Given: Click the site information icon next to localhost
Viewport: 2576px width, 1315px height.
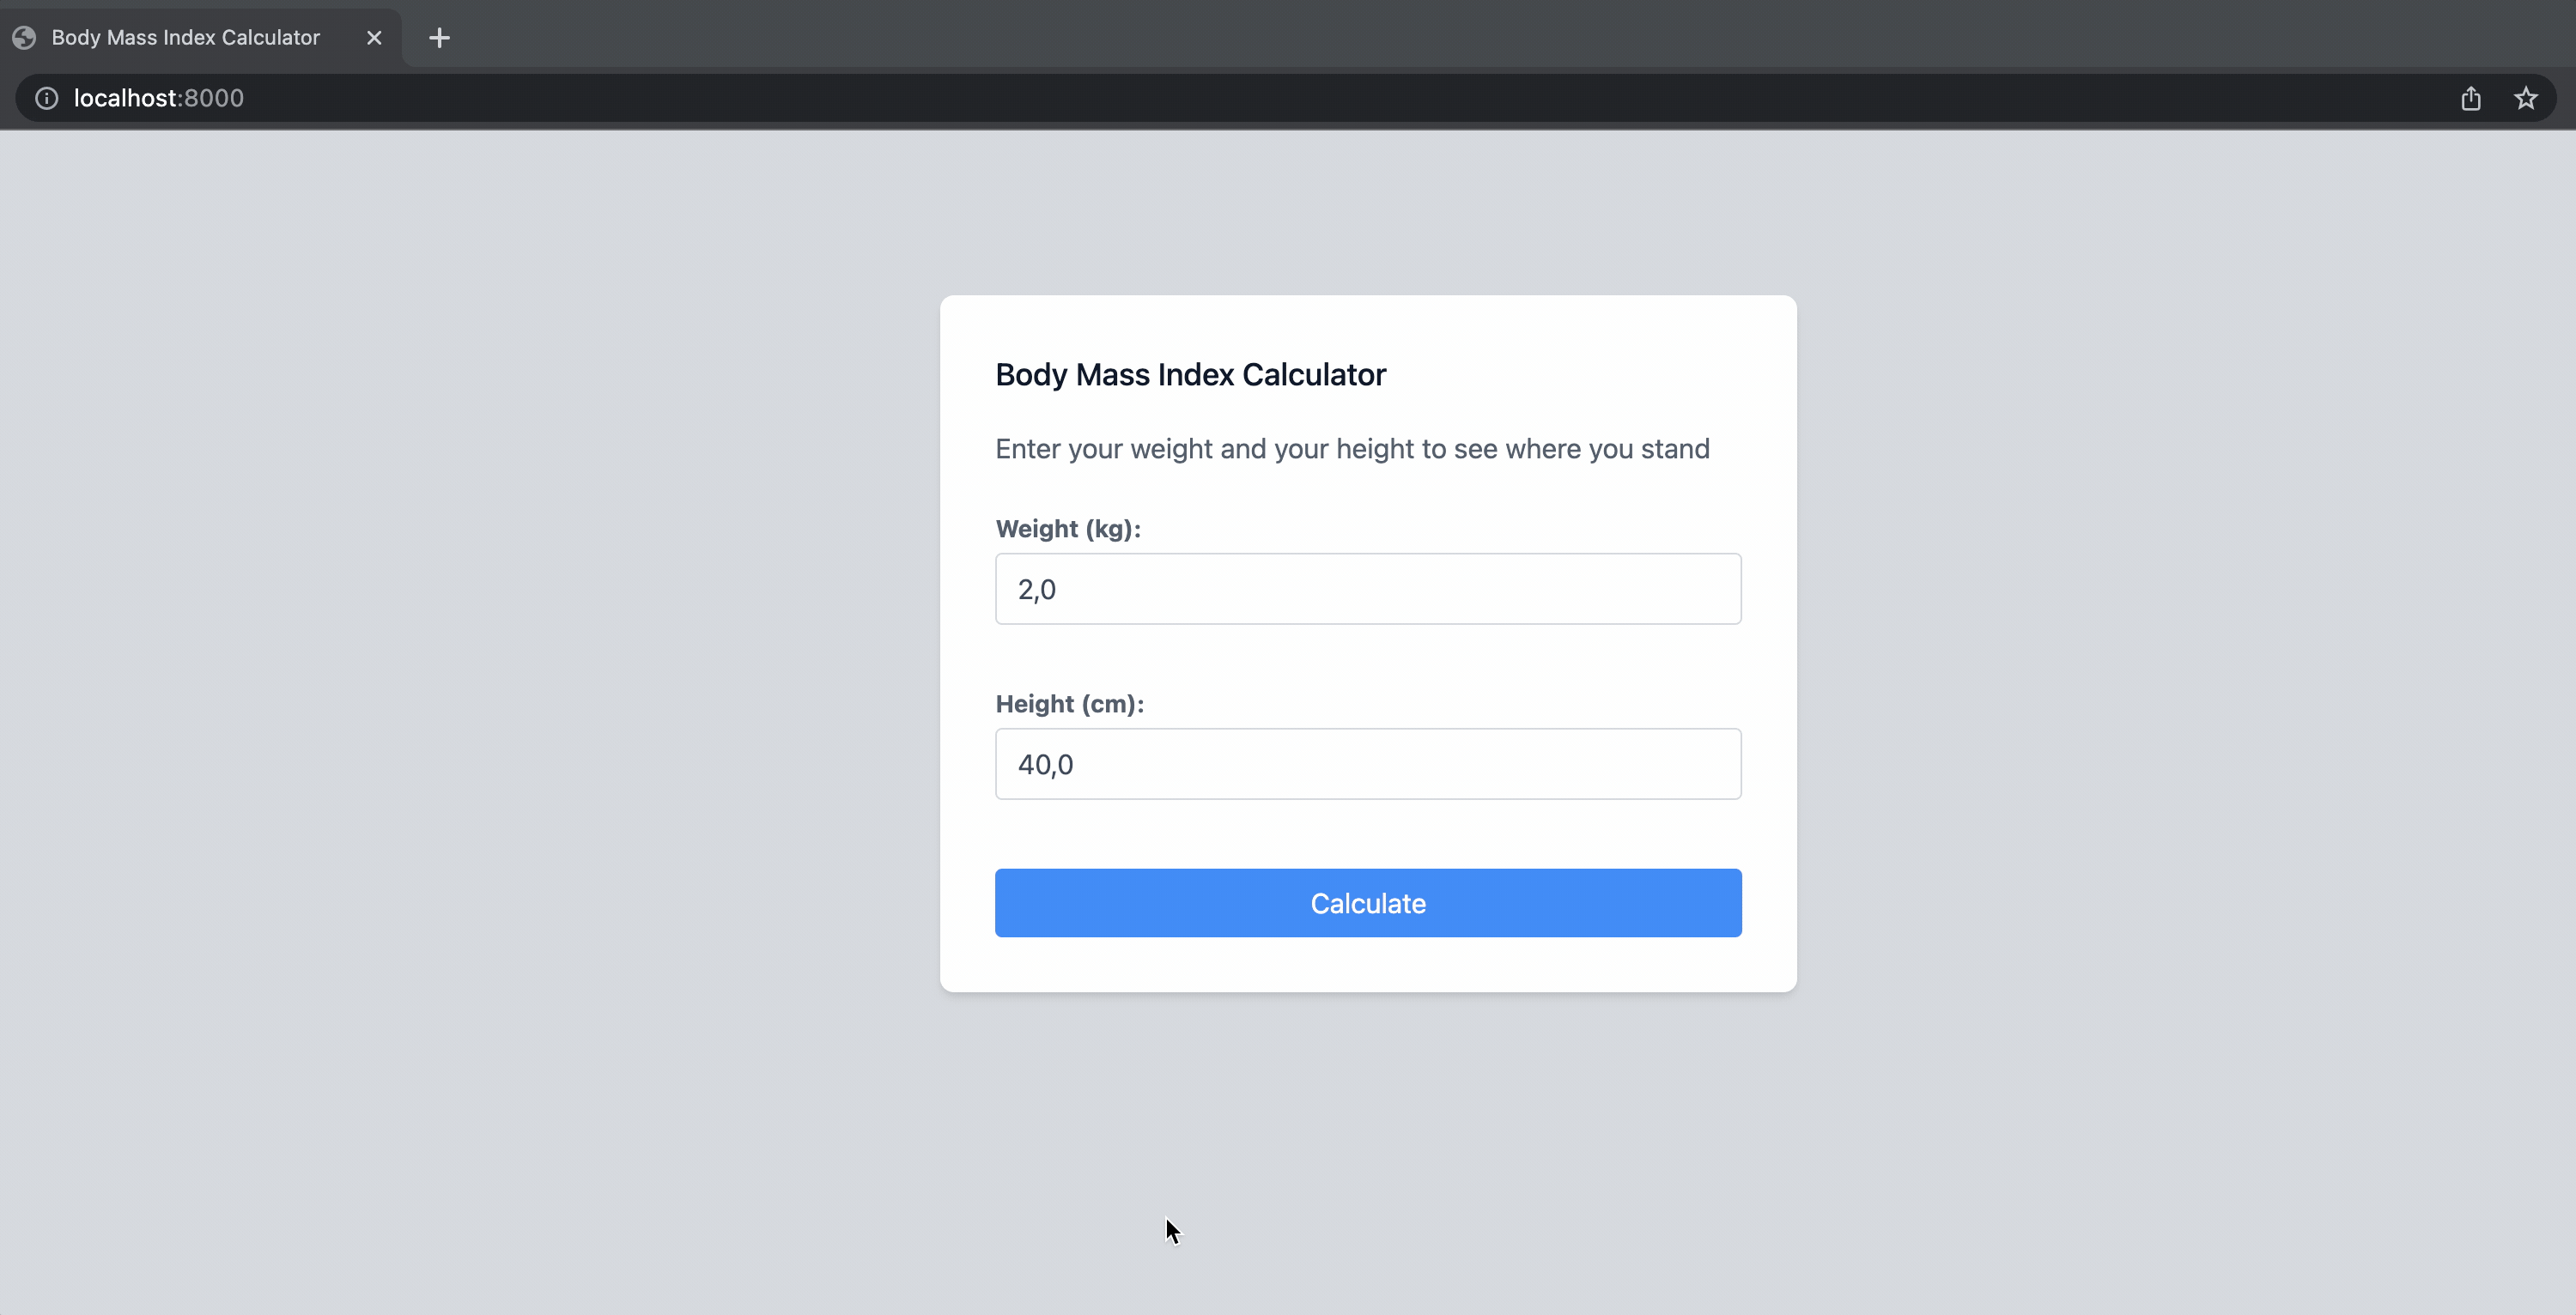Looking at the screenshot, I should [46, 98].
